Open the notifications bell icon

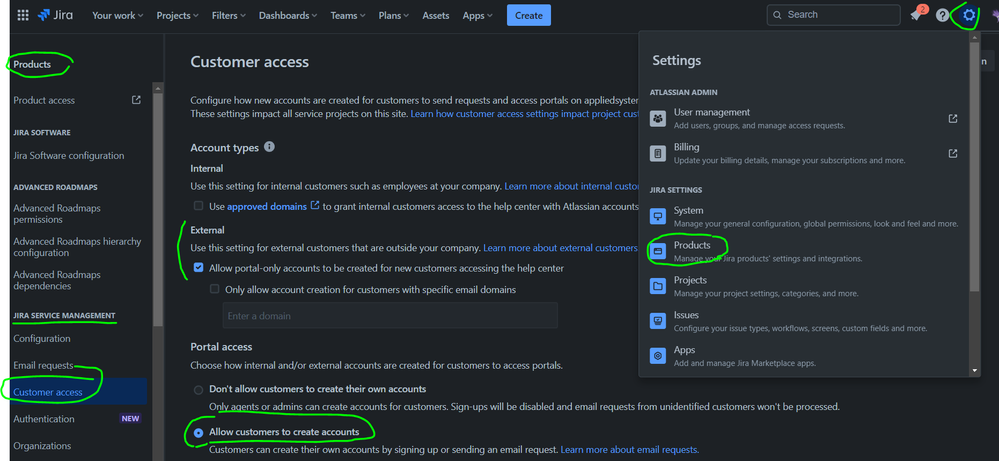pyautogui.click(x=916, y=15)
